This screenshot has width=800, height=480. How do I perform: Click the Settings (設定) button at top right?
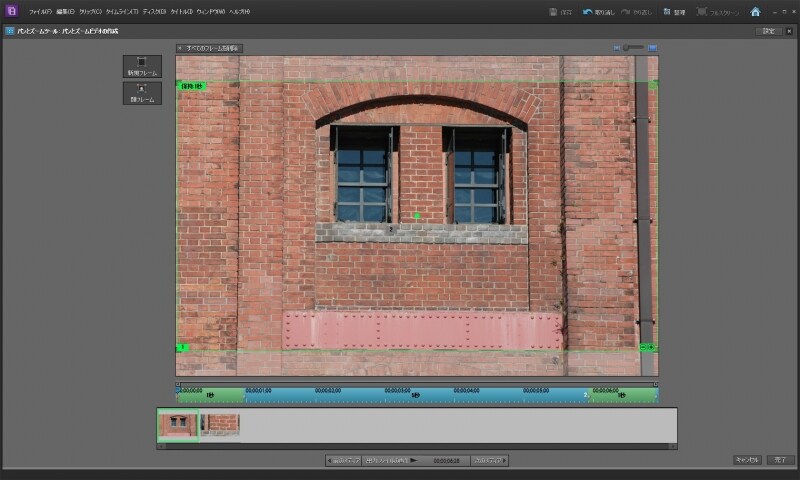point(768,31)
